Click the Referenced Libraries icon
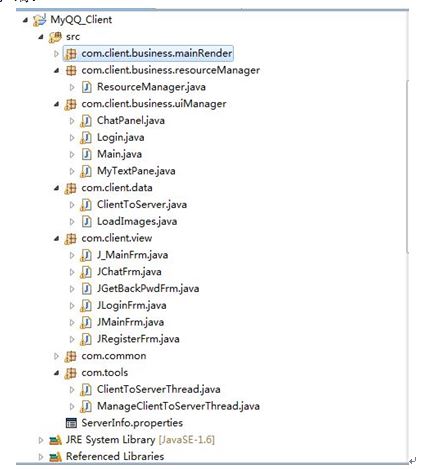 55,457
